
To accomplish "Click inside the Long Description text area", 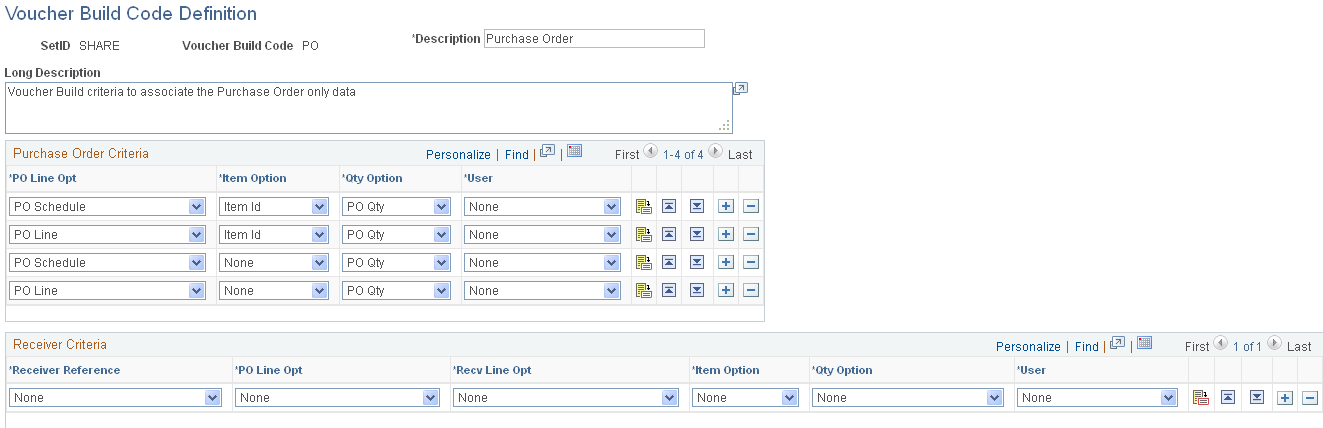I will coord(368,108).
